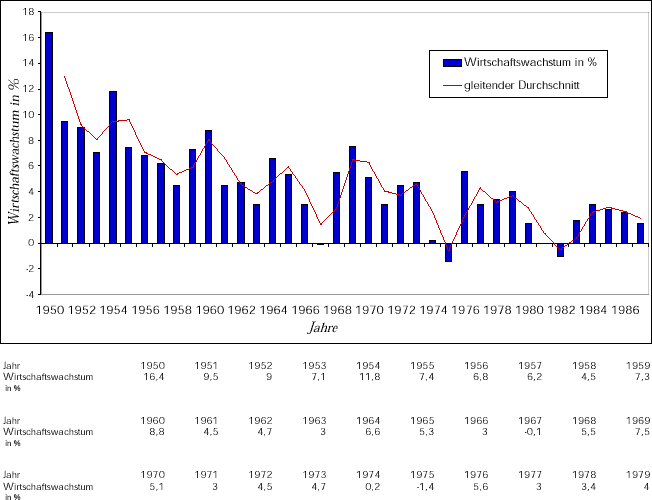Viewport: 652px width, 500px height.
Task: Click the '1969' year cell in the table
Action: 638,420
